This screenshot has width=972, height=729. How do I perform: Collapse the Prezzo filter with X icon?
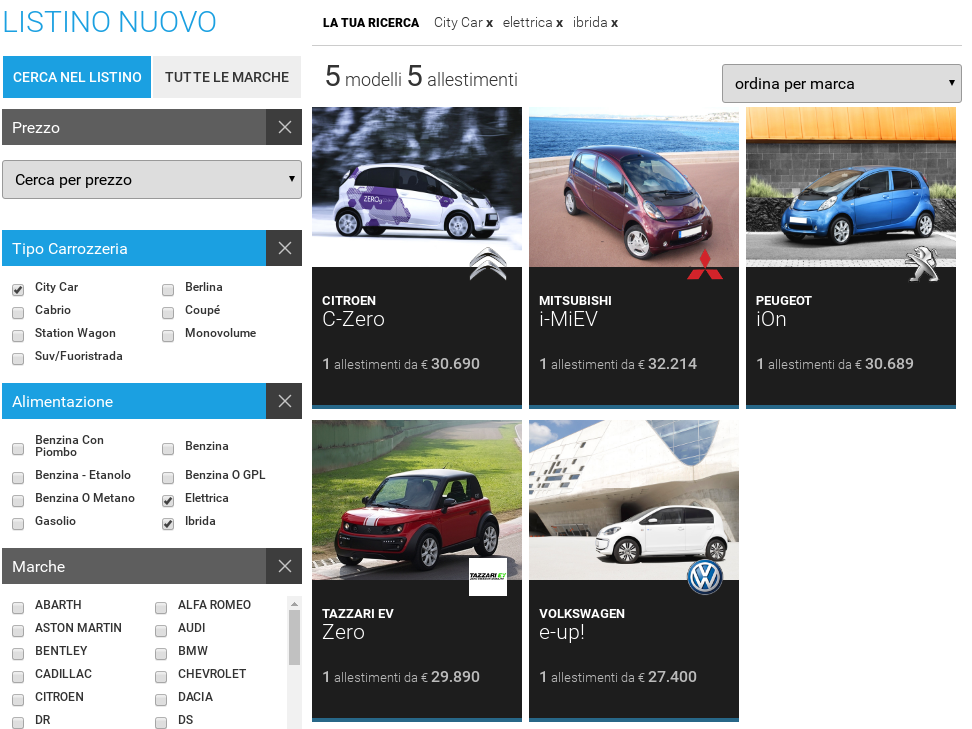(x=284, y=128)
